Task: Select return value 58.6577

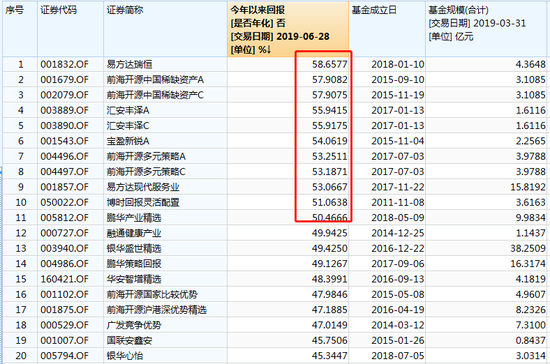Action: [330, 65]
